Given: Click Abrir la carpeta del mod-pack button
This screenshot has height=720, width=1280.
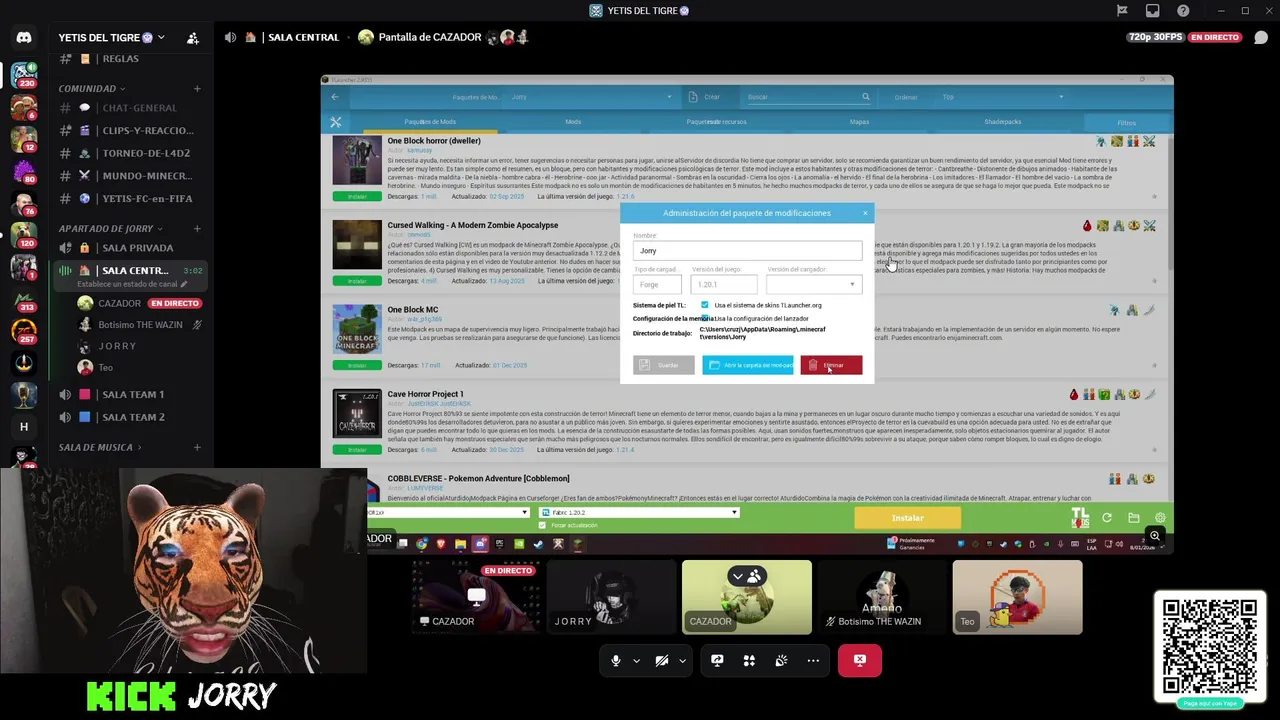Looking at the screenshot, I should pos(747,365).
